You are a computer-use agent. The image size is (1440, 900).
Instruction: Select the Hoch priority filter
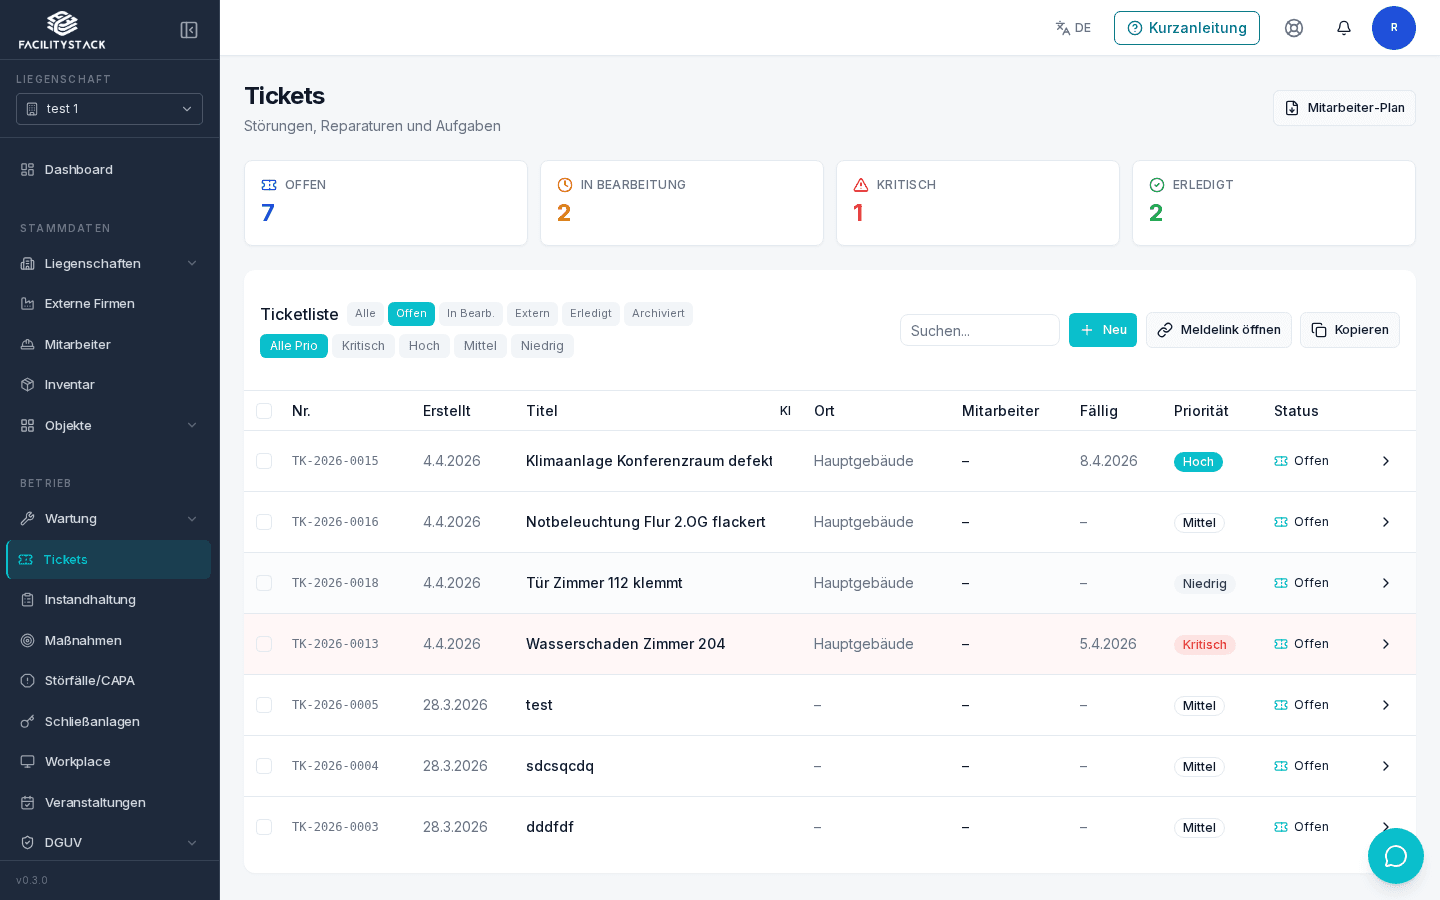[x=424, y=346]
